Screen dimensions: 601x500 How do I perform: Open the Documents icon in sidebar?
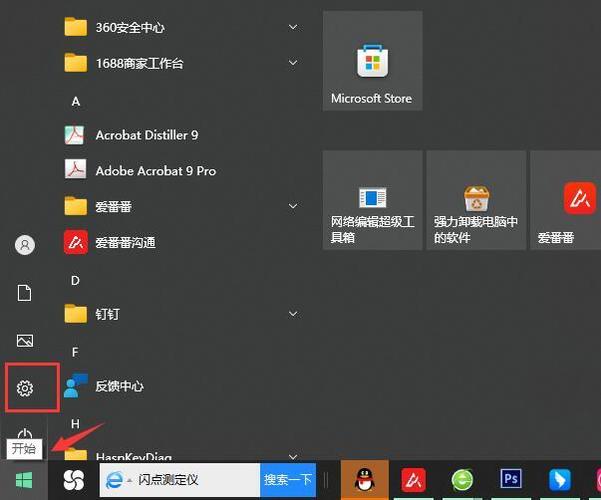pyautogui.click(x=25, y=293)
